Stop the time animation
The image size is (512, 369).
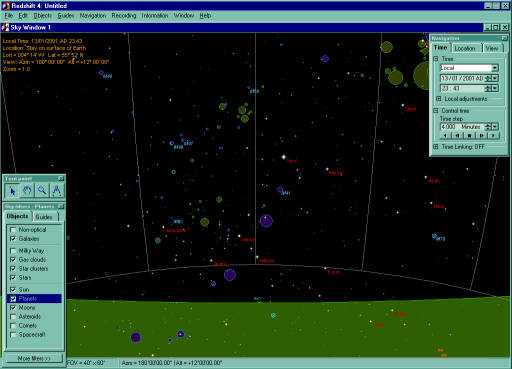coord(470,135)
